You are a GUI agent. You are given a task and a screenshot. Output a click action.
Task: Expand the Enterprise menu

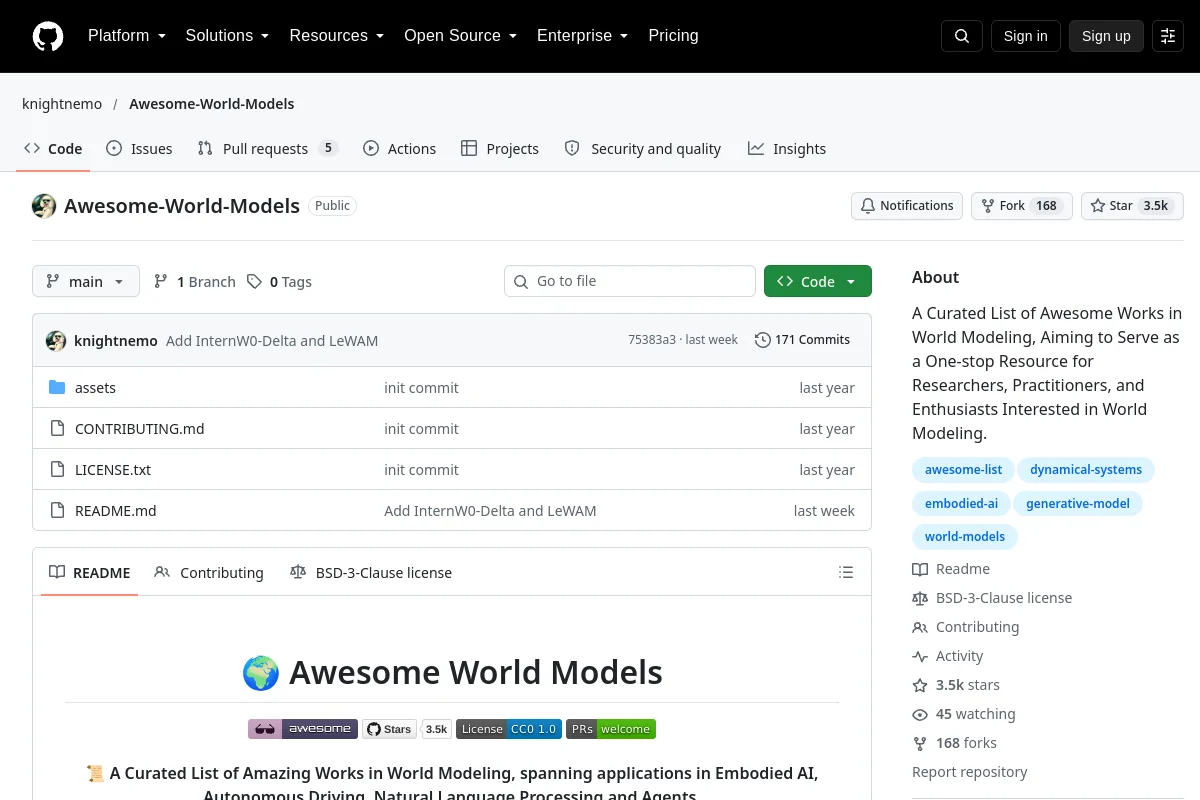[x=582, y=36]
